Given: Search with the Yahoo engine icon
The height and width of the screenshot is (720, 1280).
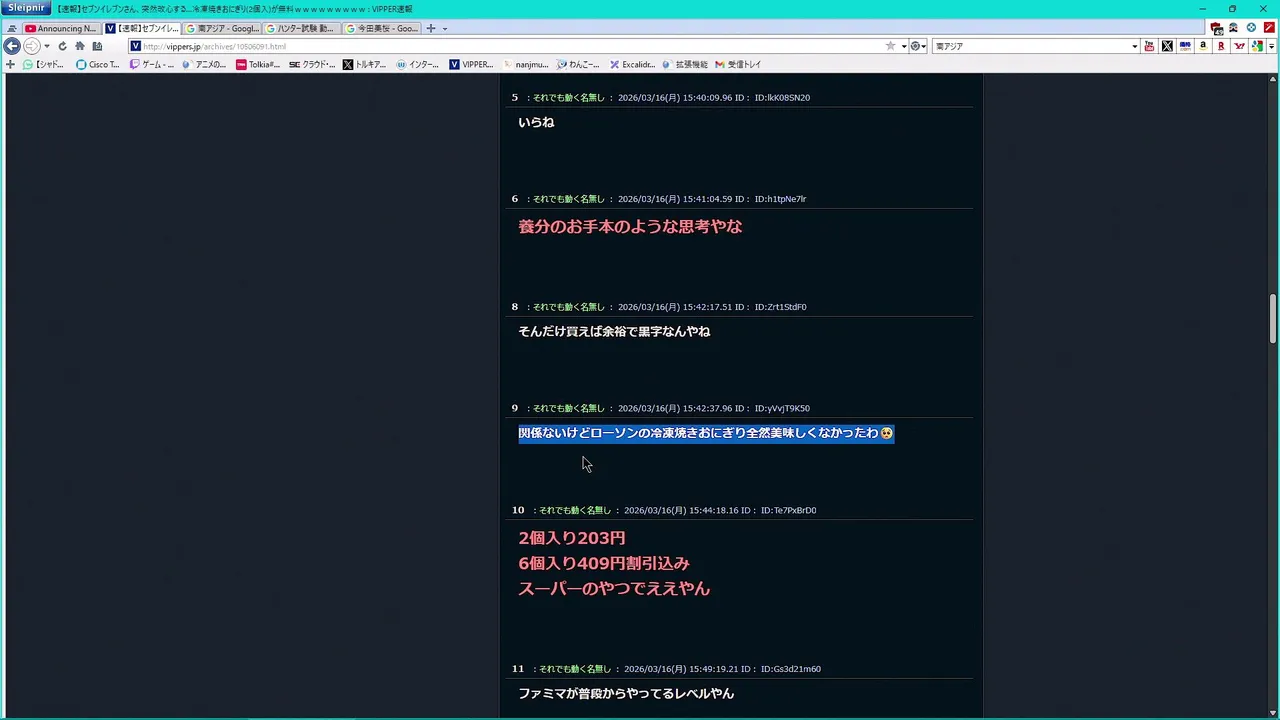Looking at the screenshot, I should coord(1239,46).
